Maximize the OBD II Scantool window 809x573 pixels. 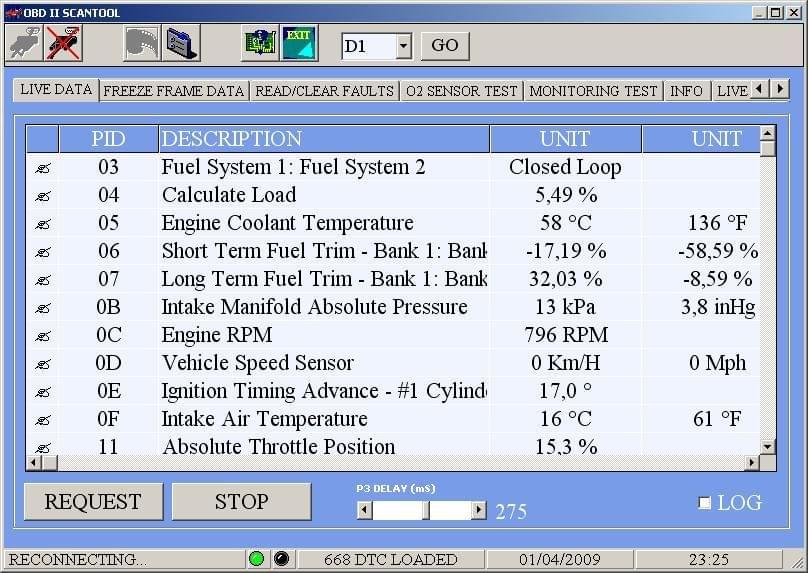[775, 12]
